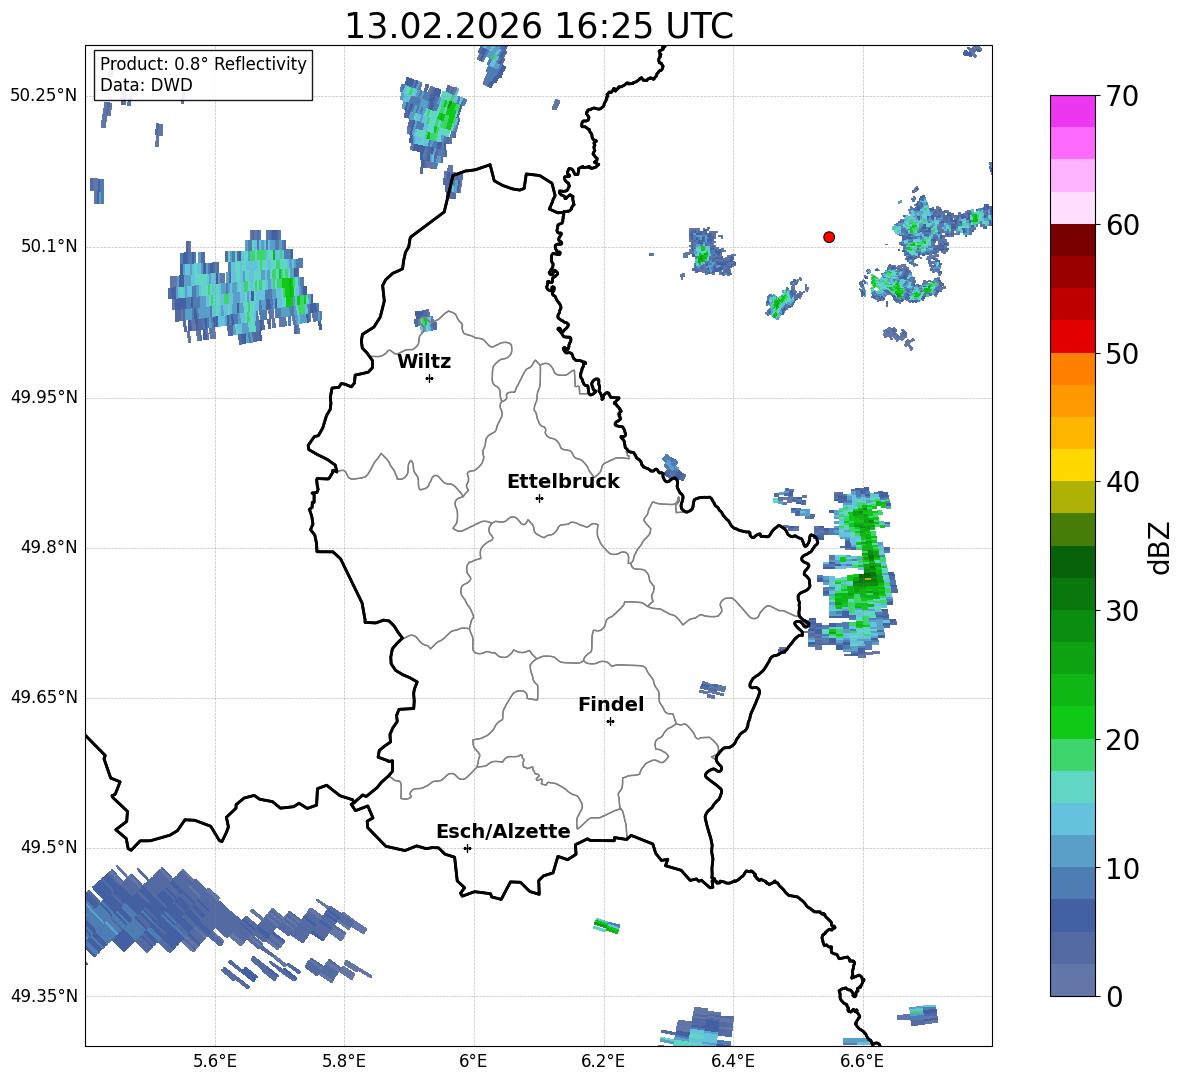Click the cross marker below Ettelbruck

pyautogui.click(x=539, y=498)
